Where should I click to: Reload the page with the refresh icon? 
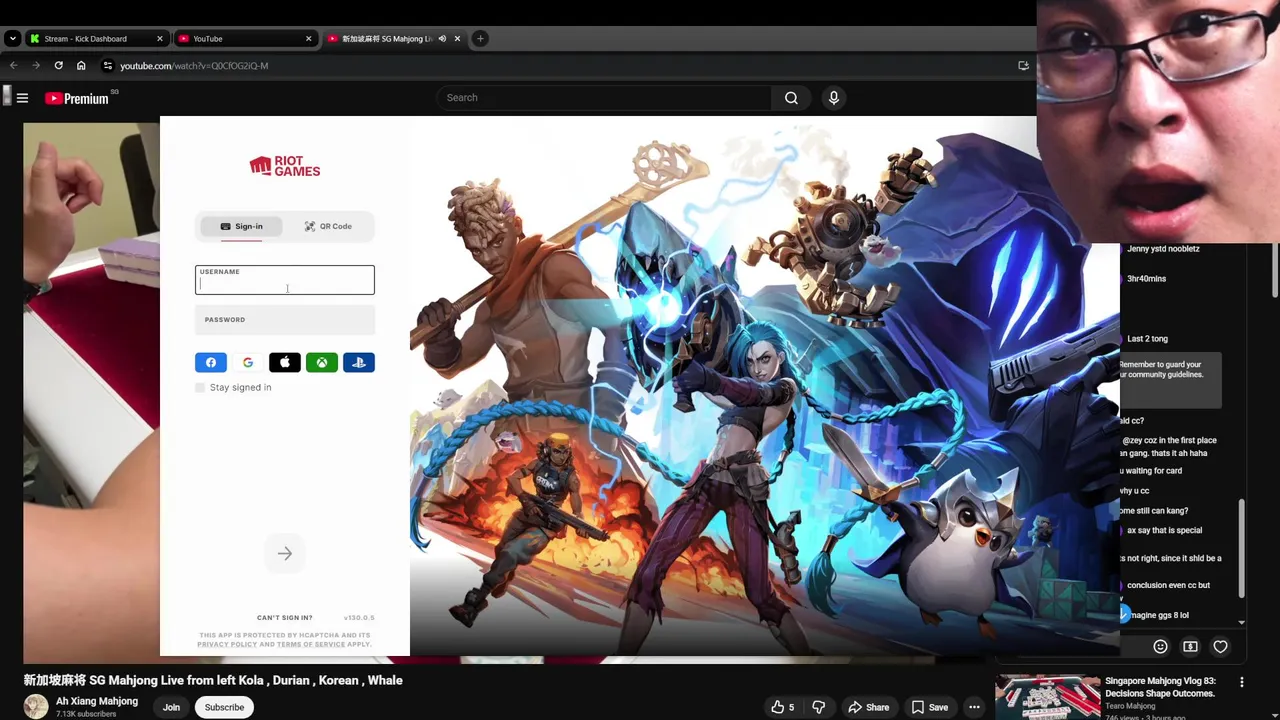[x=59, y=66]
